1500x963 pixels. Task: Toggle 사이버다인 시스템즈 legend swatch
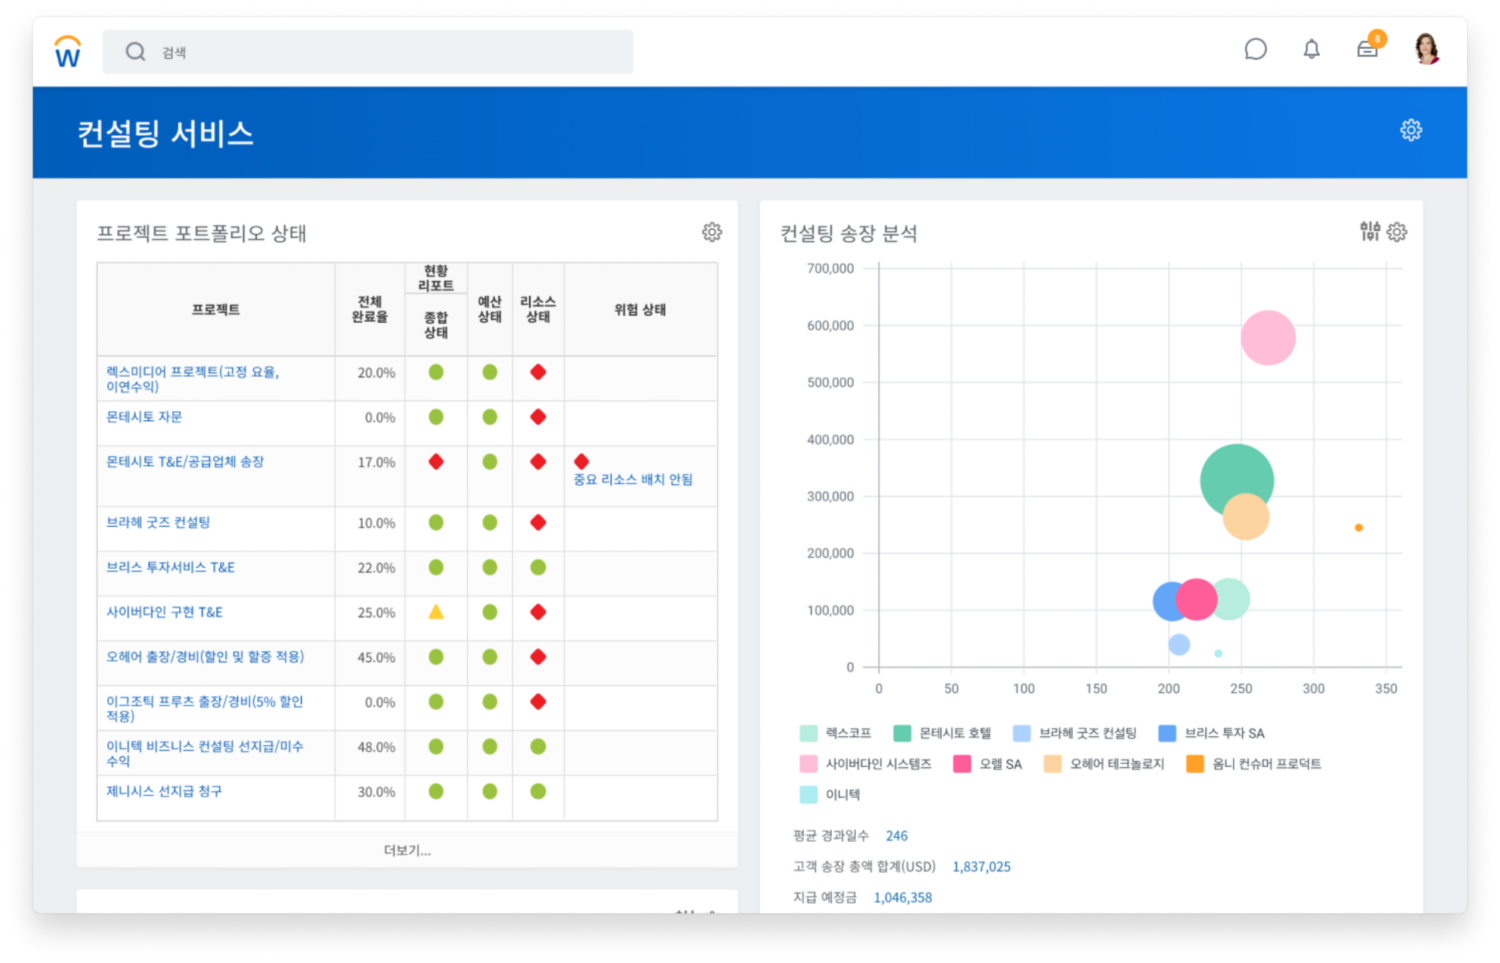pos(809,764)
